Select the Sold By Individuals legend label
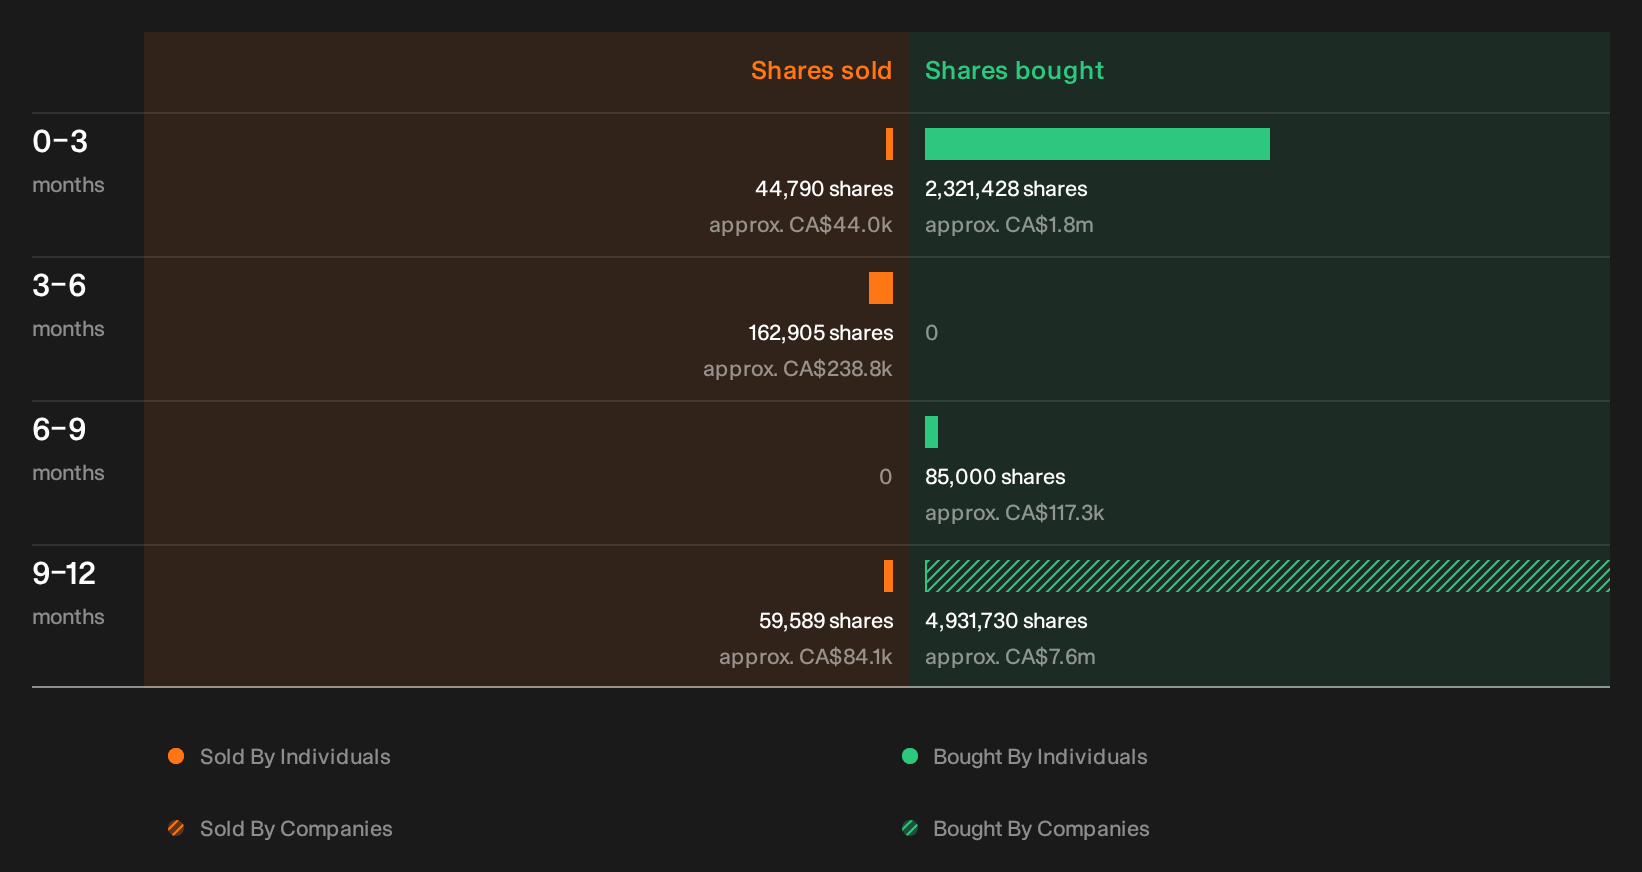1642x872 pixels. [x=295, y=757]
